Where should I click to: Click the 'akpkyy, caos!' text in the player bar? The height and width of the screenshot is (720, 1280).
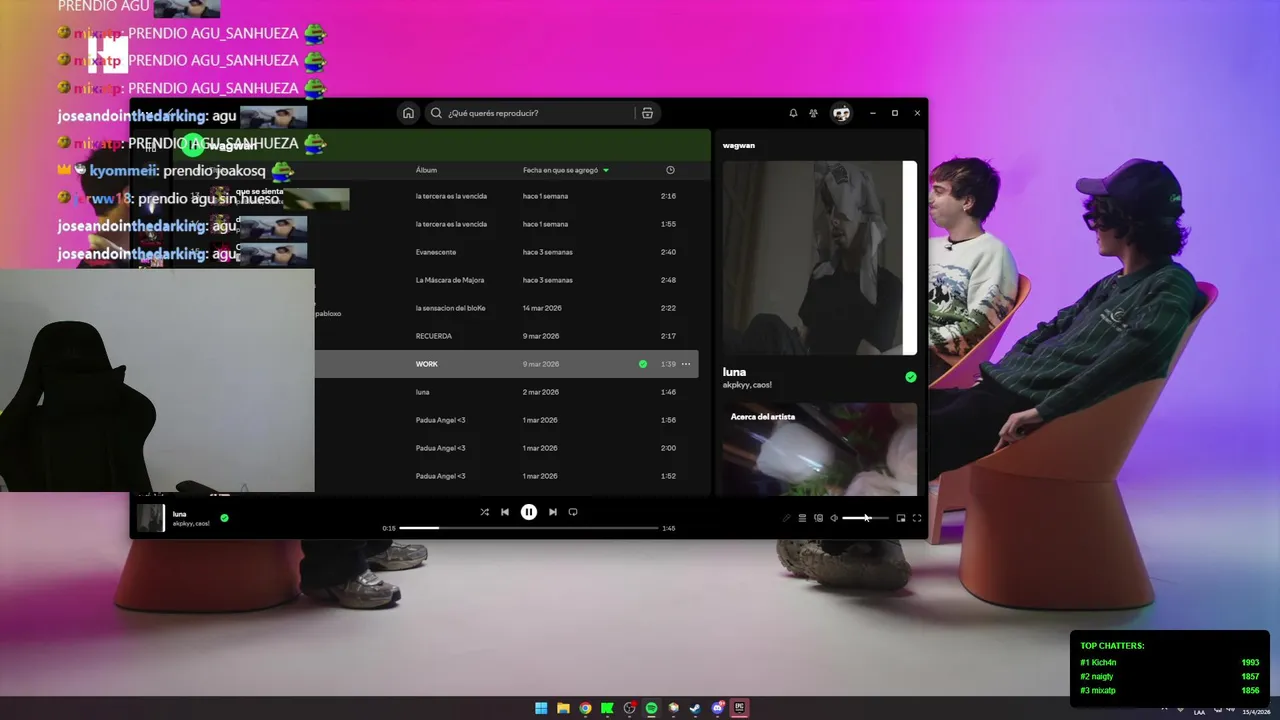click(x=191, y=524)
